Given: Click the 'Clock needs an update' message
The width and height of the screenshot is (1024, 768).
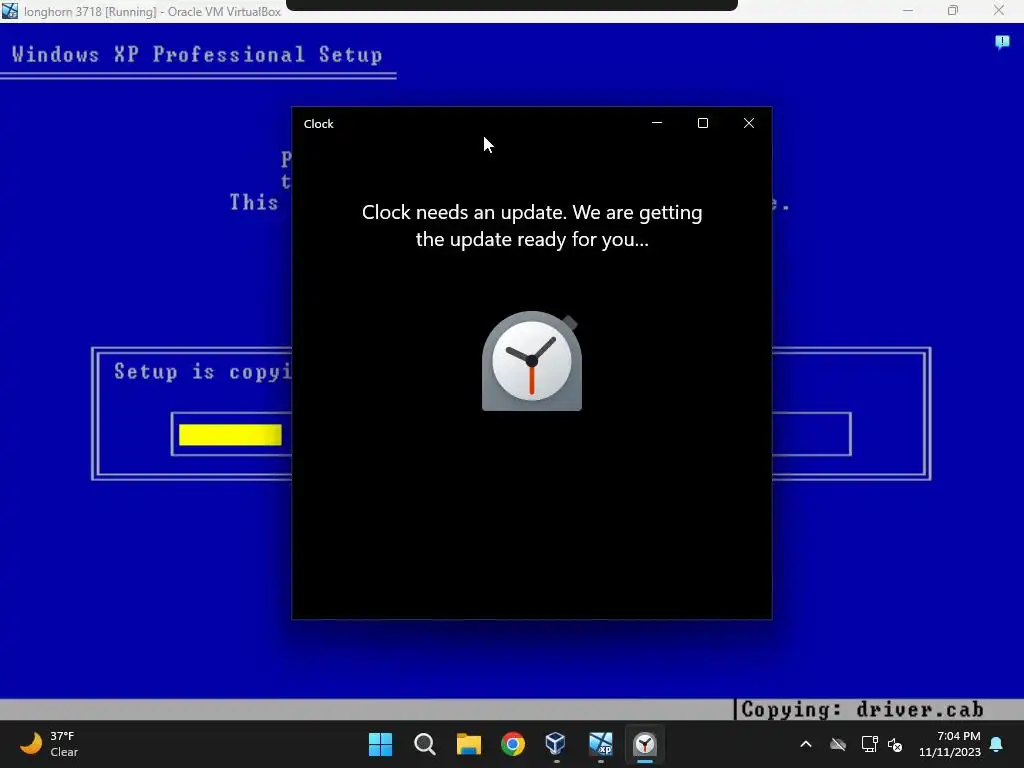Looking at the screenshot, I should click(532, 225).
